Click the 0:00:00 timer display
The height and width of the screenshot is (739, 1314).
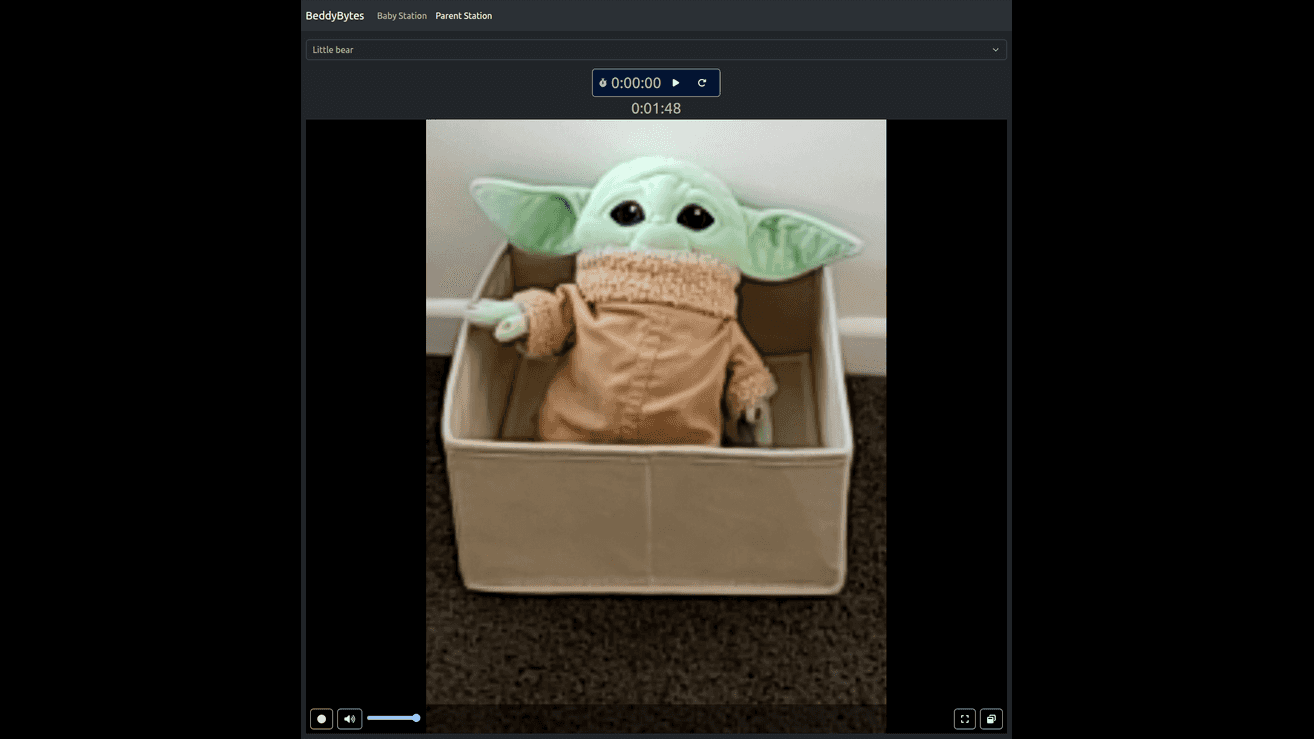637,82
